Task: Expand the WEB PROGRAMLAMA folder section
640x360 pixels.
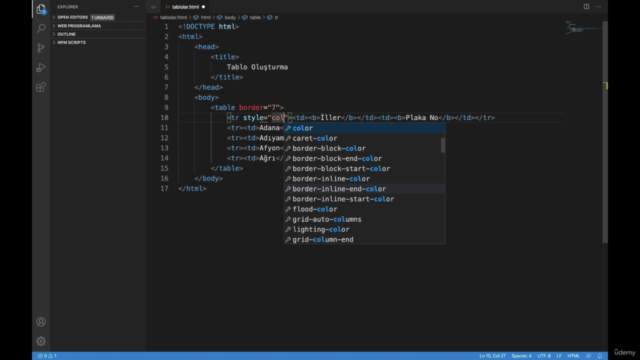Action: point(98,26)
